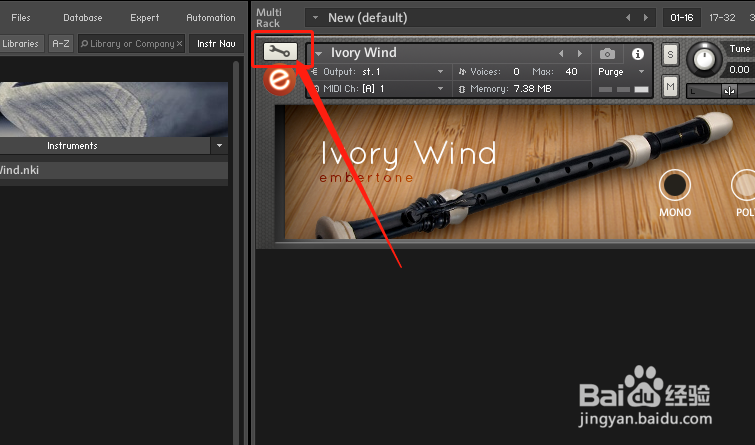Mute the Ivory Wind instrument

coord(670,87)
